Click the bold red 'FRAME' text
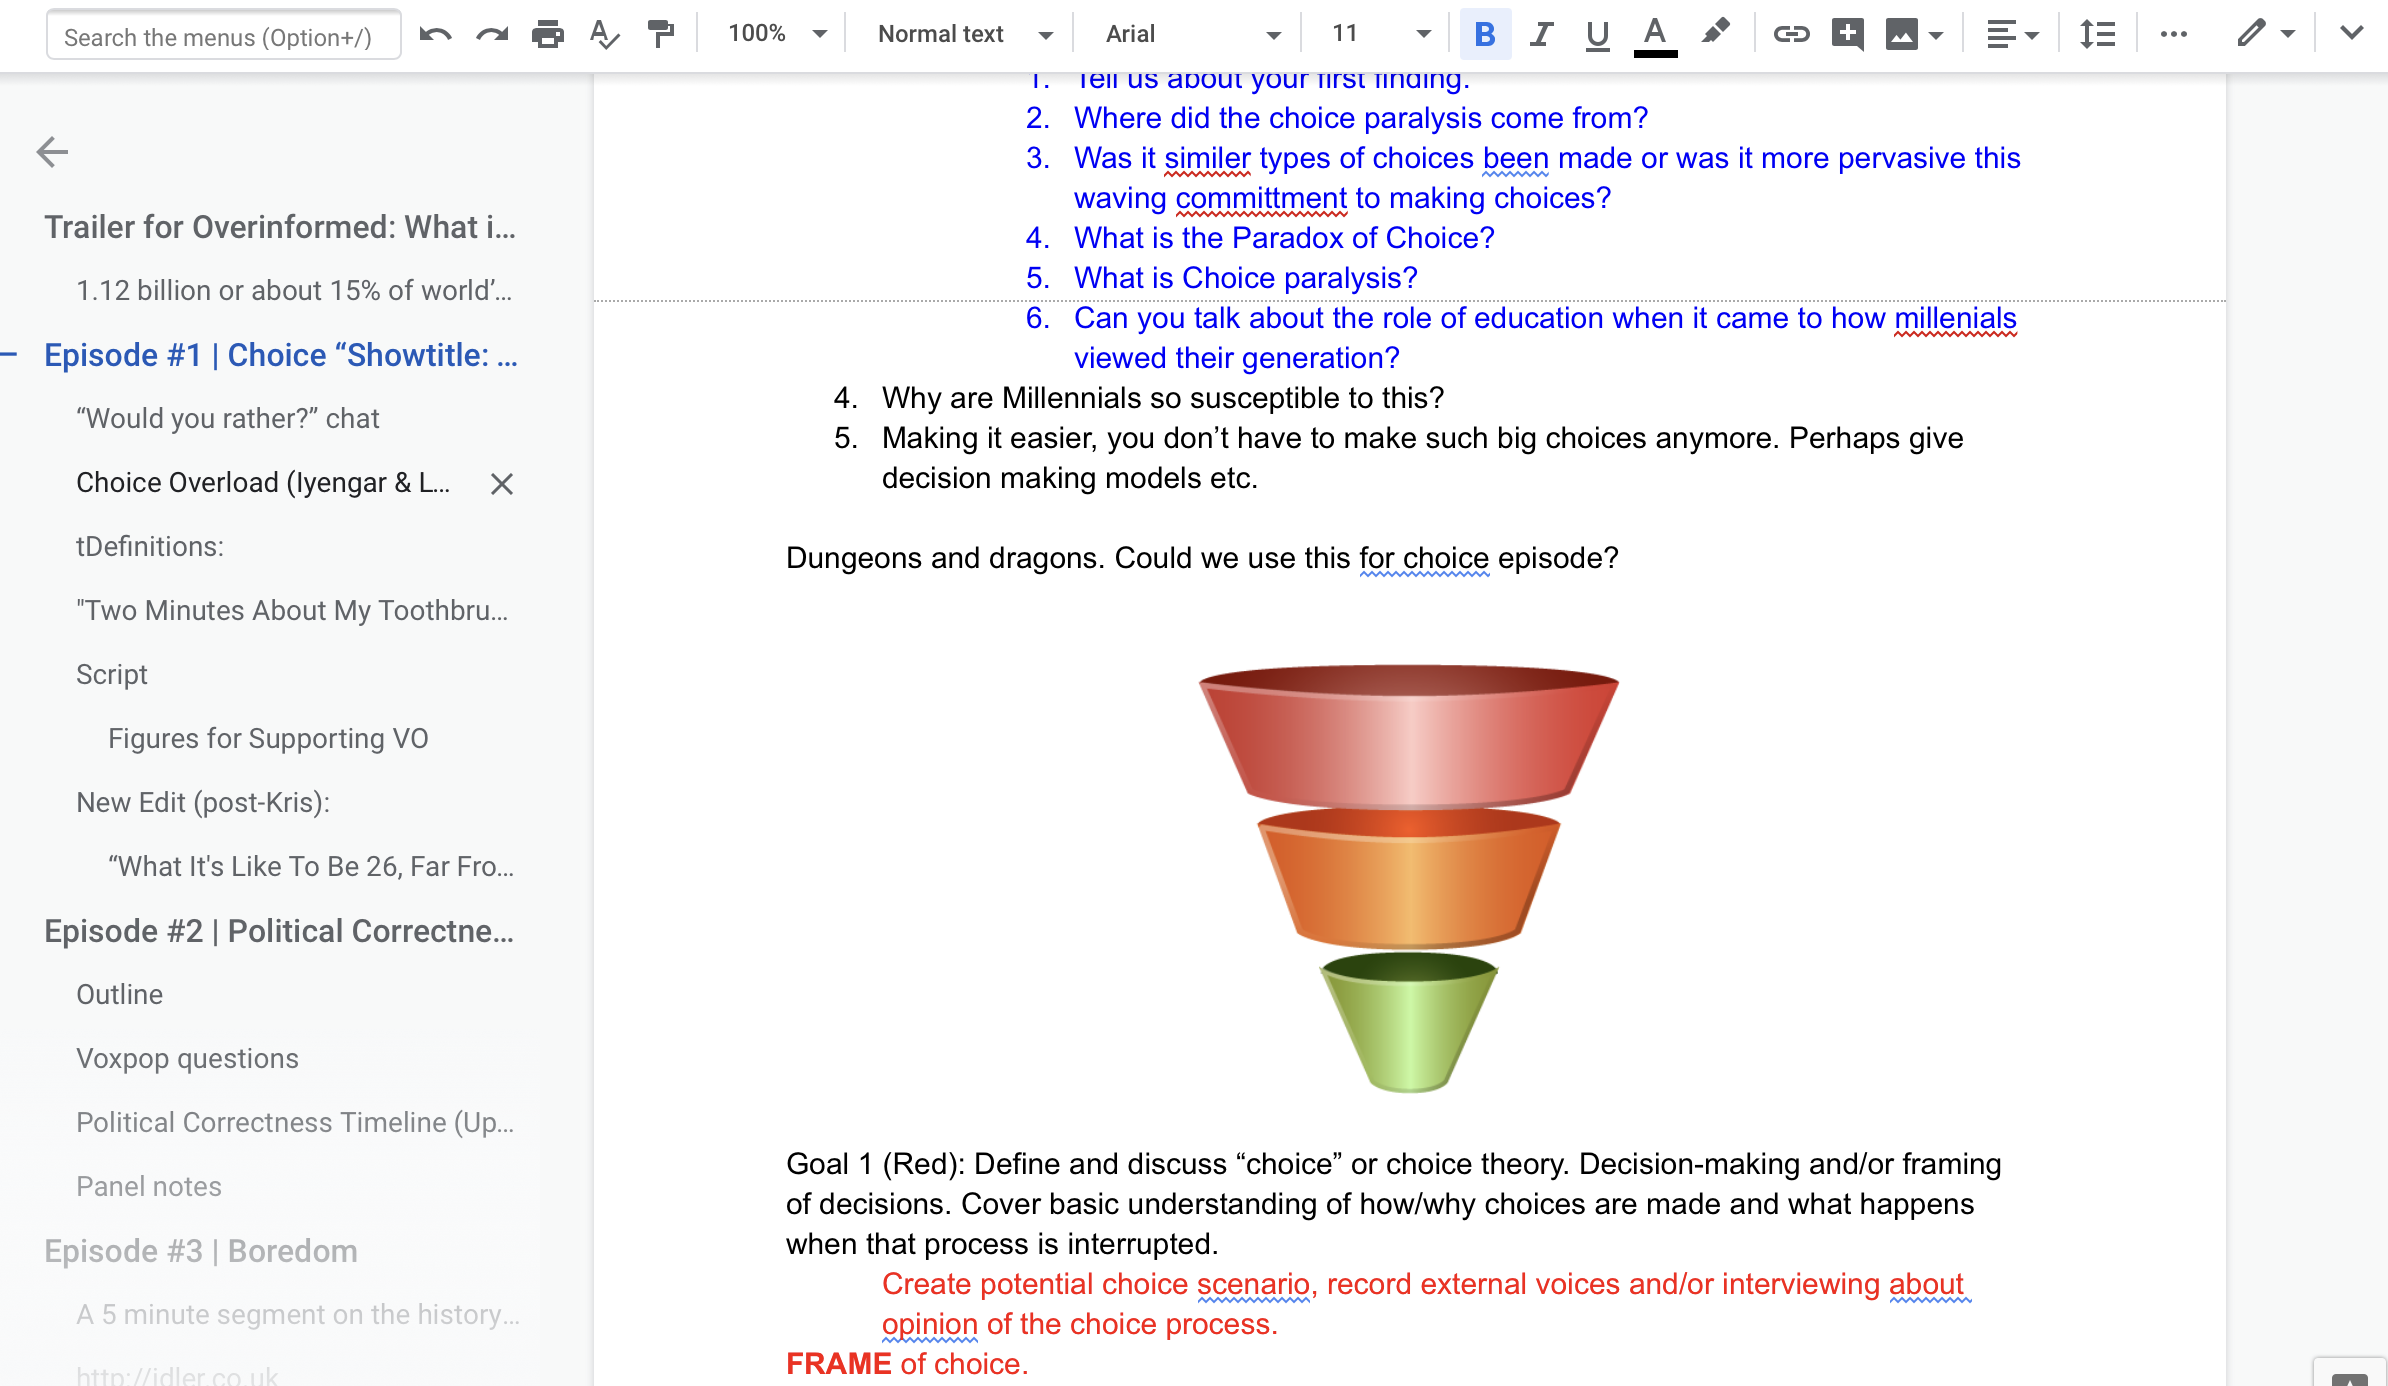2388x1386 pixels. (x=838, y=1364)
